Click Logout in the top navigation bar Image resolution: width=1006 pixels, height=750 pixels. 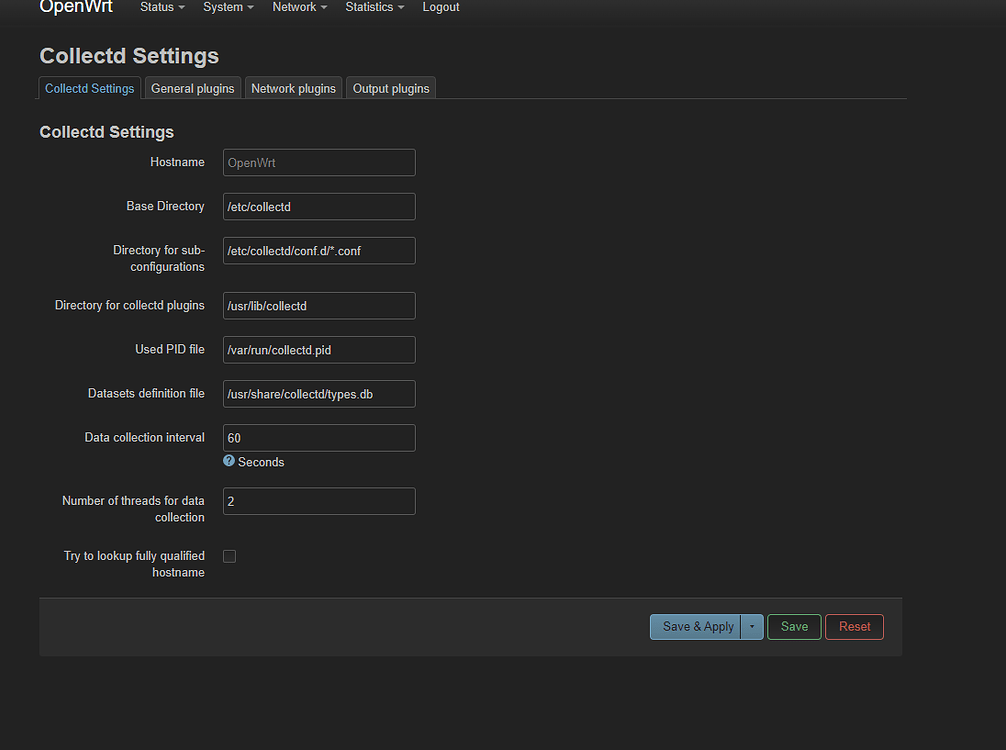pyautogui.click(x=440, y=8)
